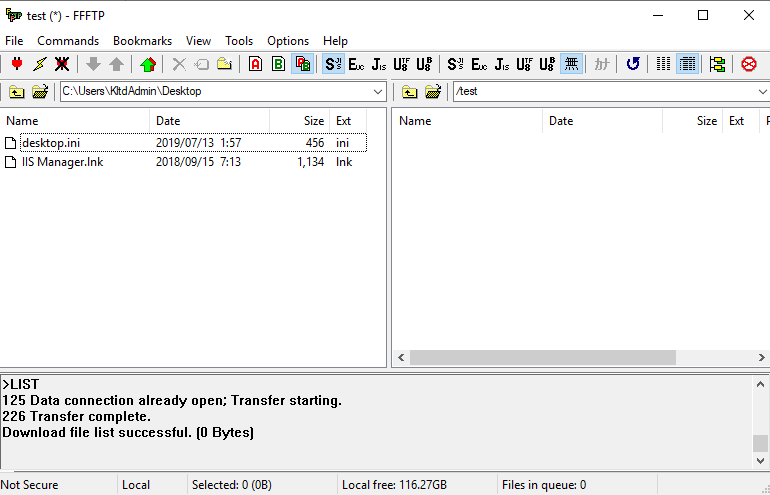Click the FFFTP title bar app icon
The width and height of the screenshot is (770, 495).
tap(13, 15)
